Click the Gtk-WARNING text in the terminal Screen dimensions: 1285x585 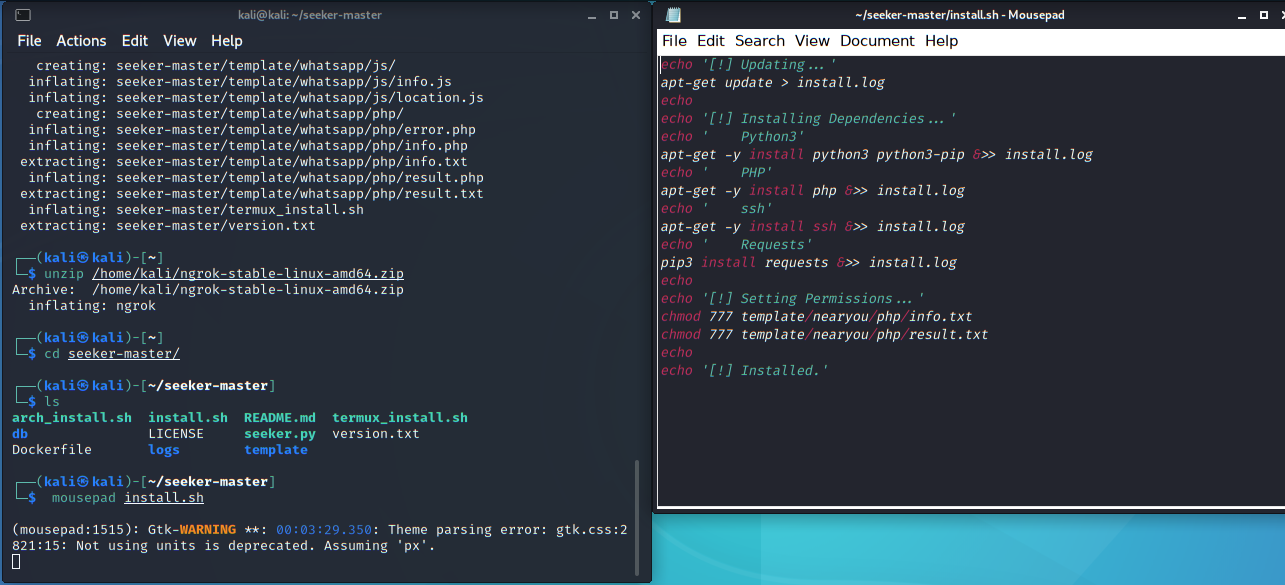coord(192,529)
